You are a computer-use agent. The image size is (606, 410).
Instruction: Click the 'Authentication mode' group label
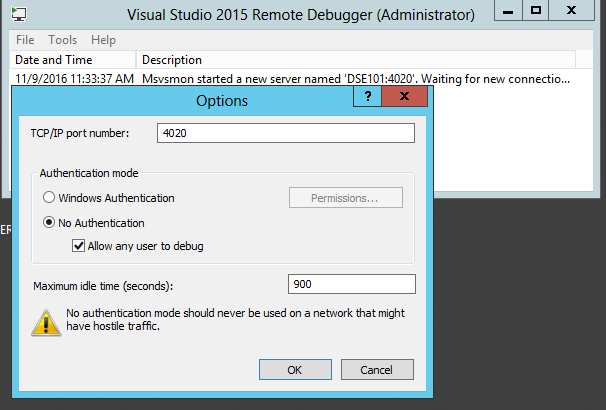[x=89, y=173]
